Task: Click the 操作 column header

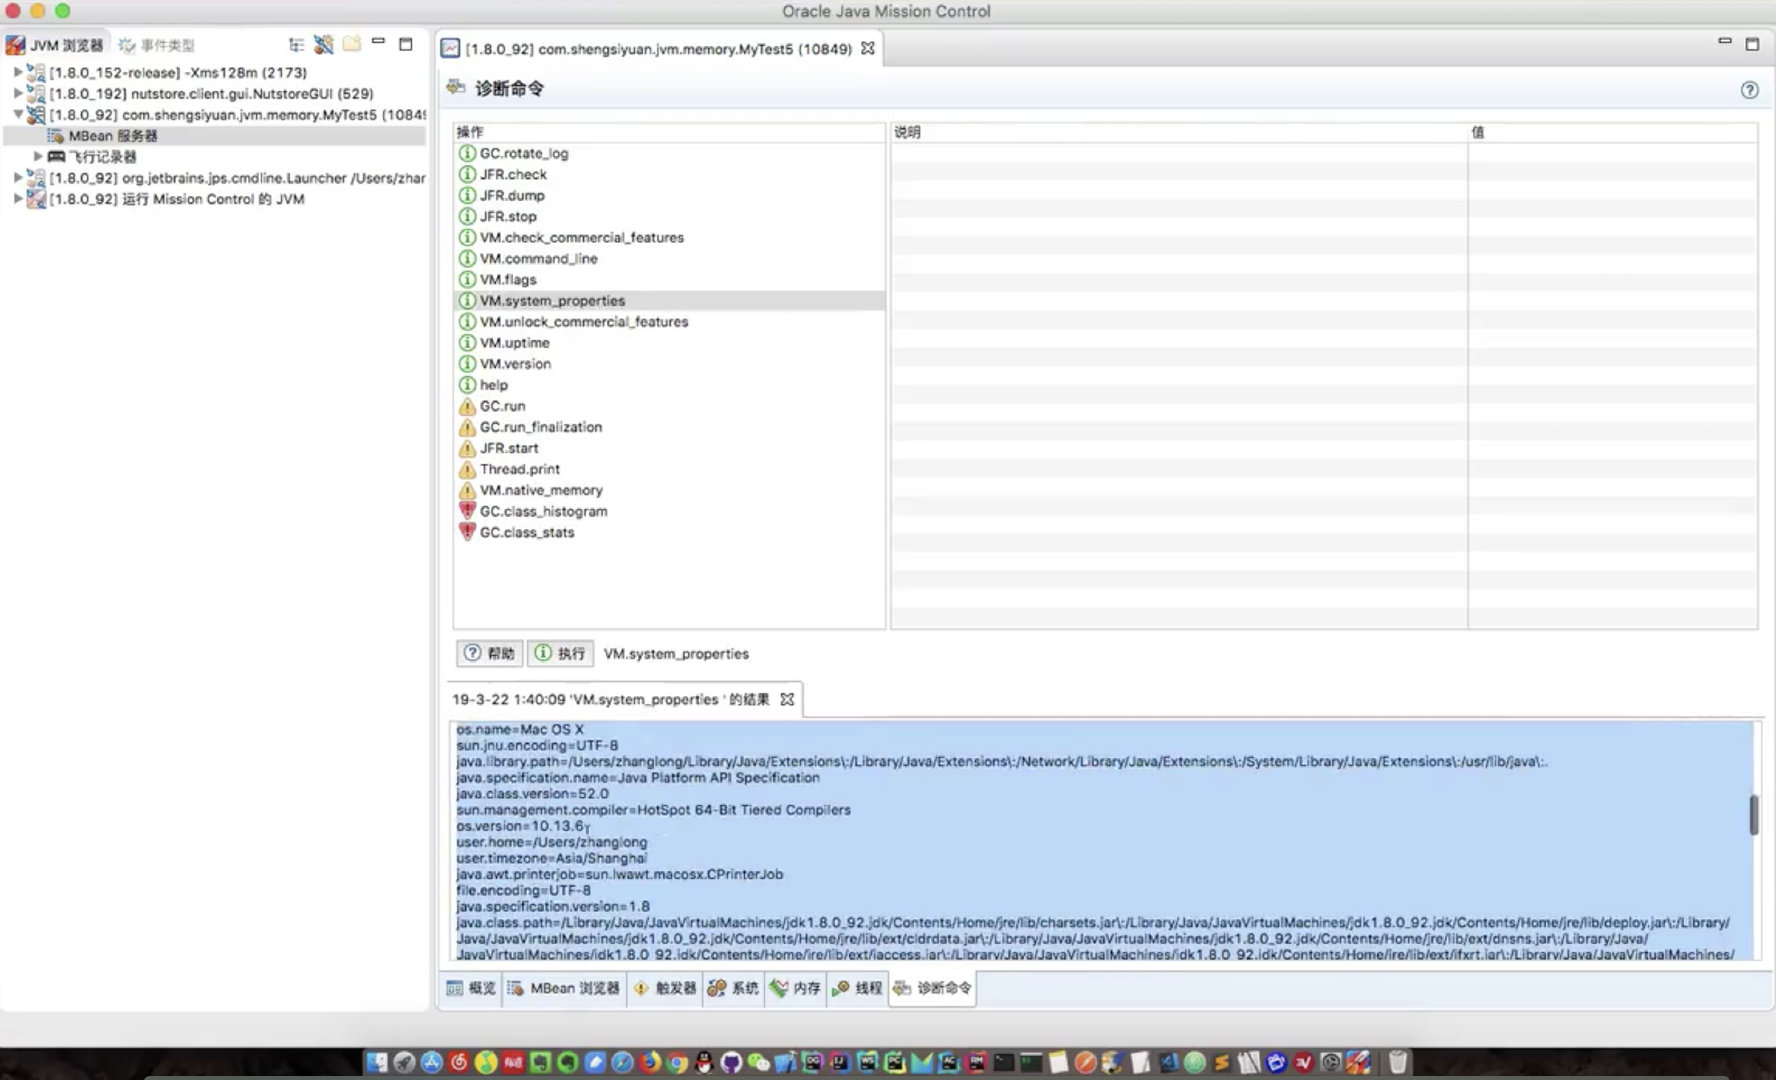Action: 669,132
